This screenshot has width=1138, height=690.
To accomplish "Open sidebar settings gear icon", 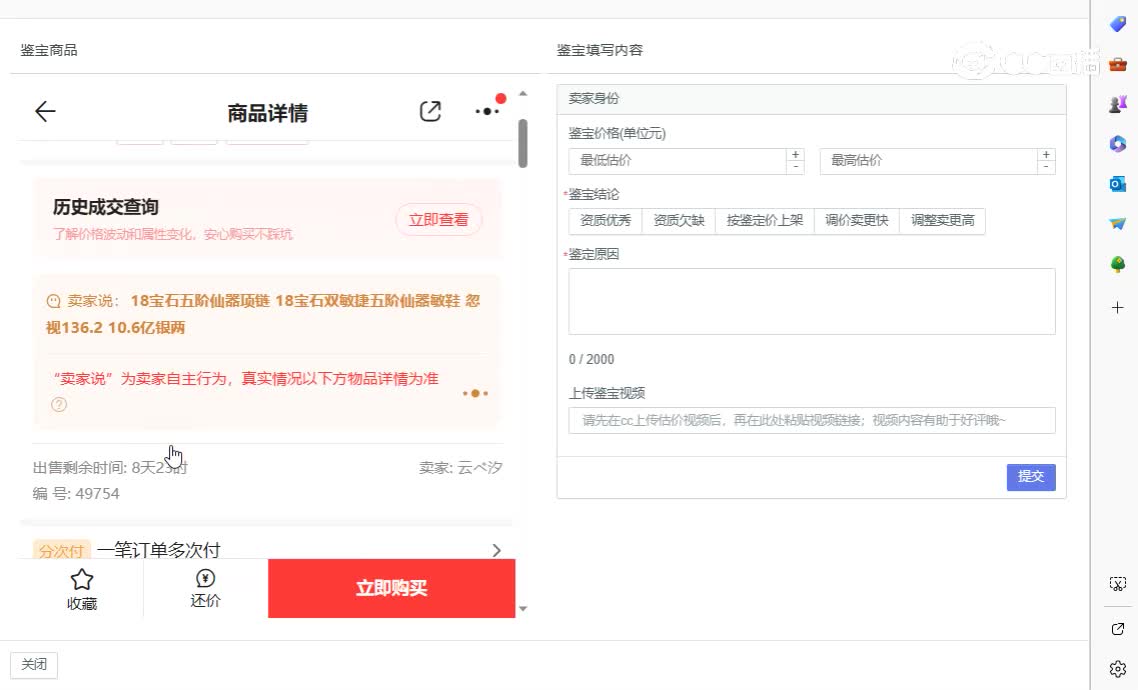I will [x=1118, y=668].
